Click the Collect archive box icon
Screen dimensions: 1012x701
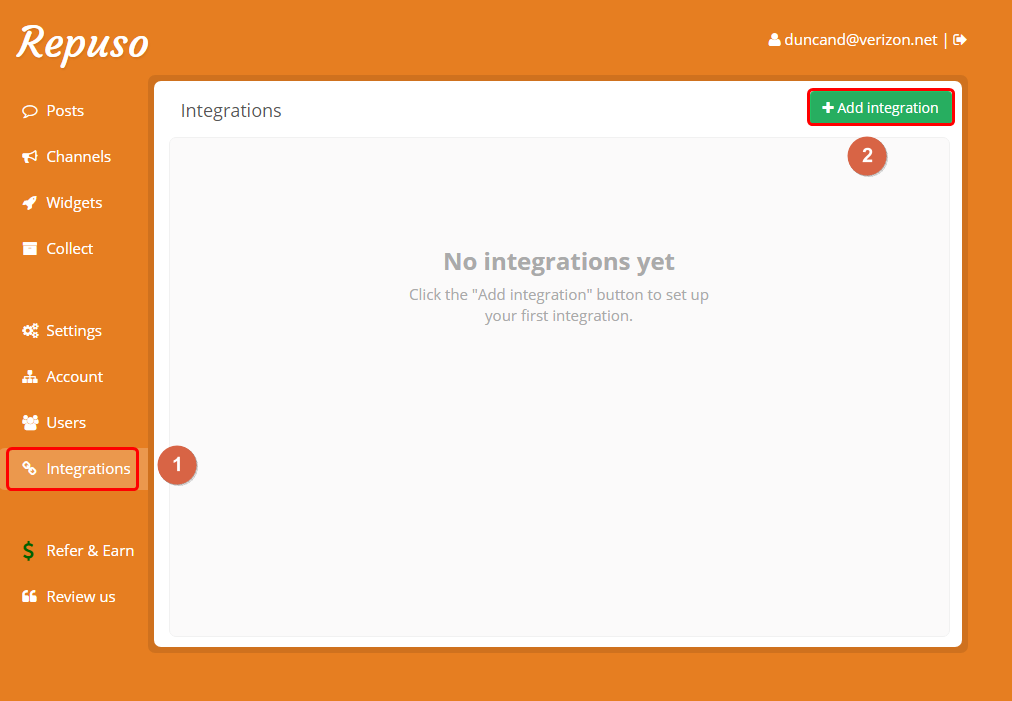pos(30,249)
